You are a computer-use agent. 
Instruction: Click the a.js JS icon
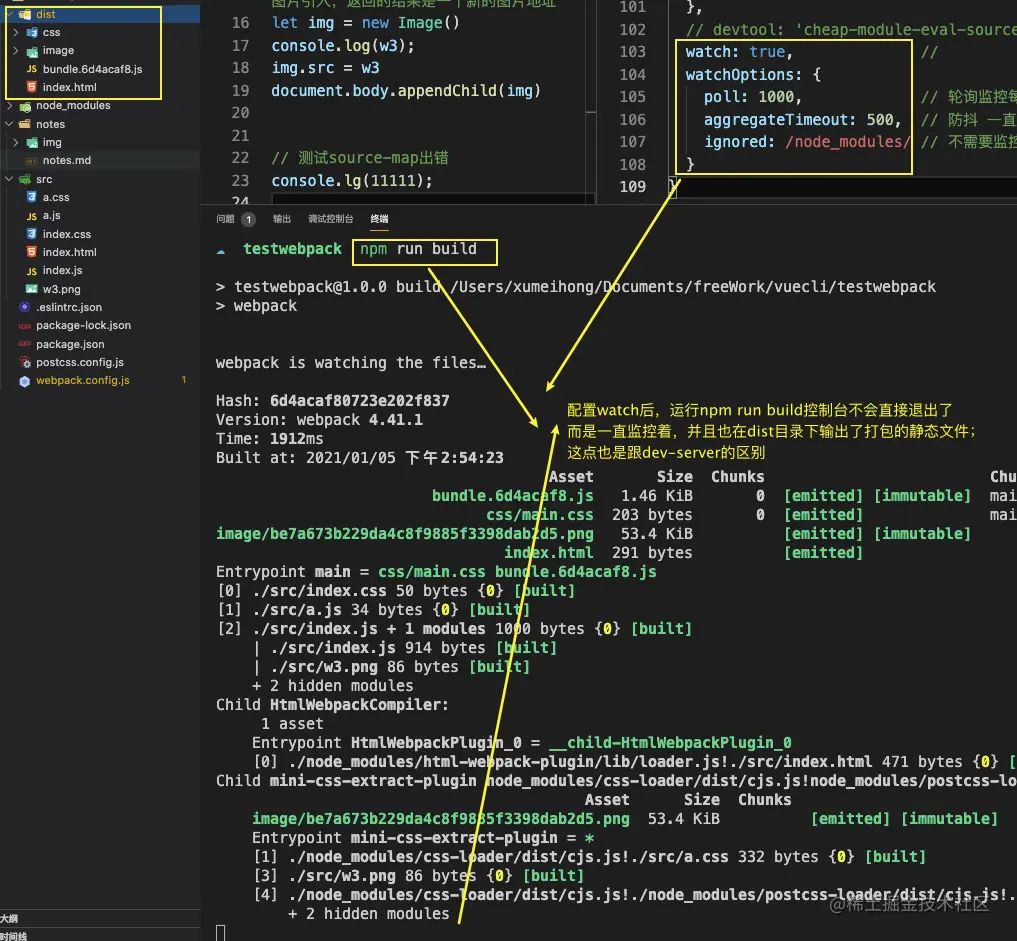coord(32,215)
